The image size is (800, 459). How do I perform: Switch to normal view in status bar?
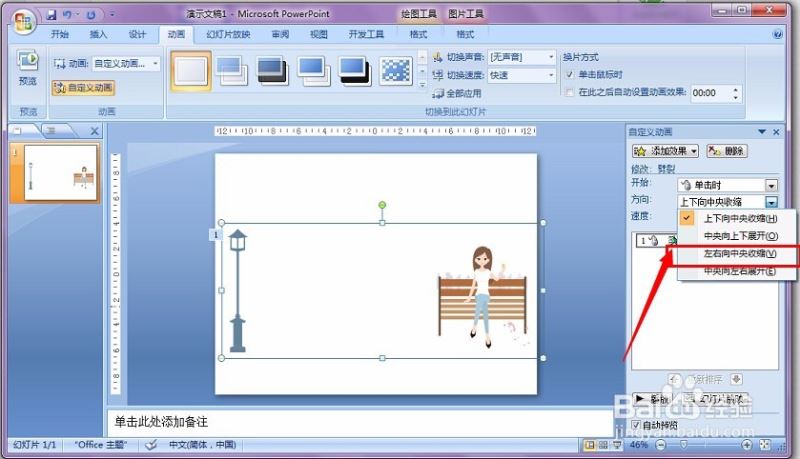(589, 445)
